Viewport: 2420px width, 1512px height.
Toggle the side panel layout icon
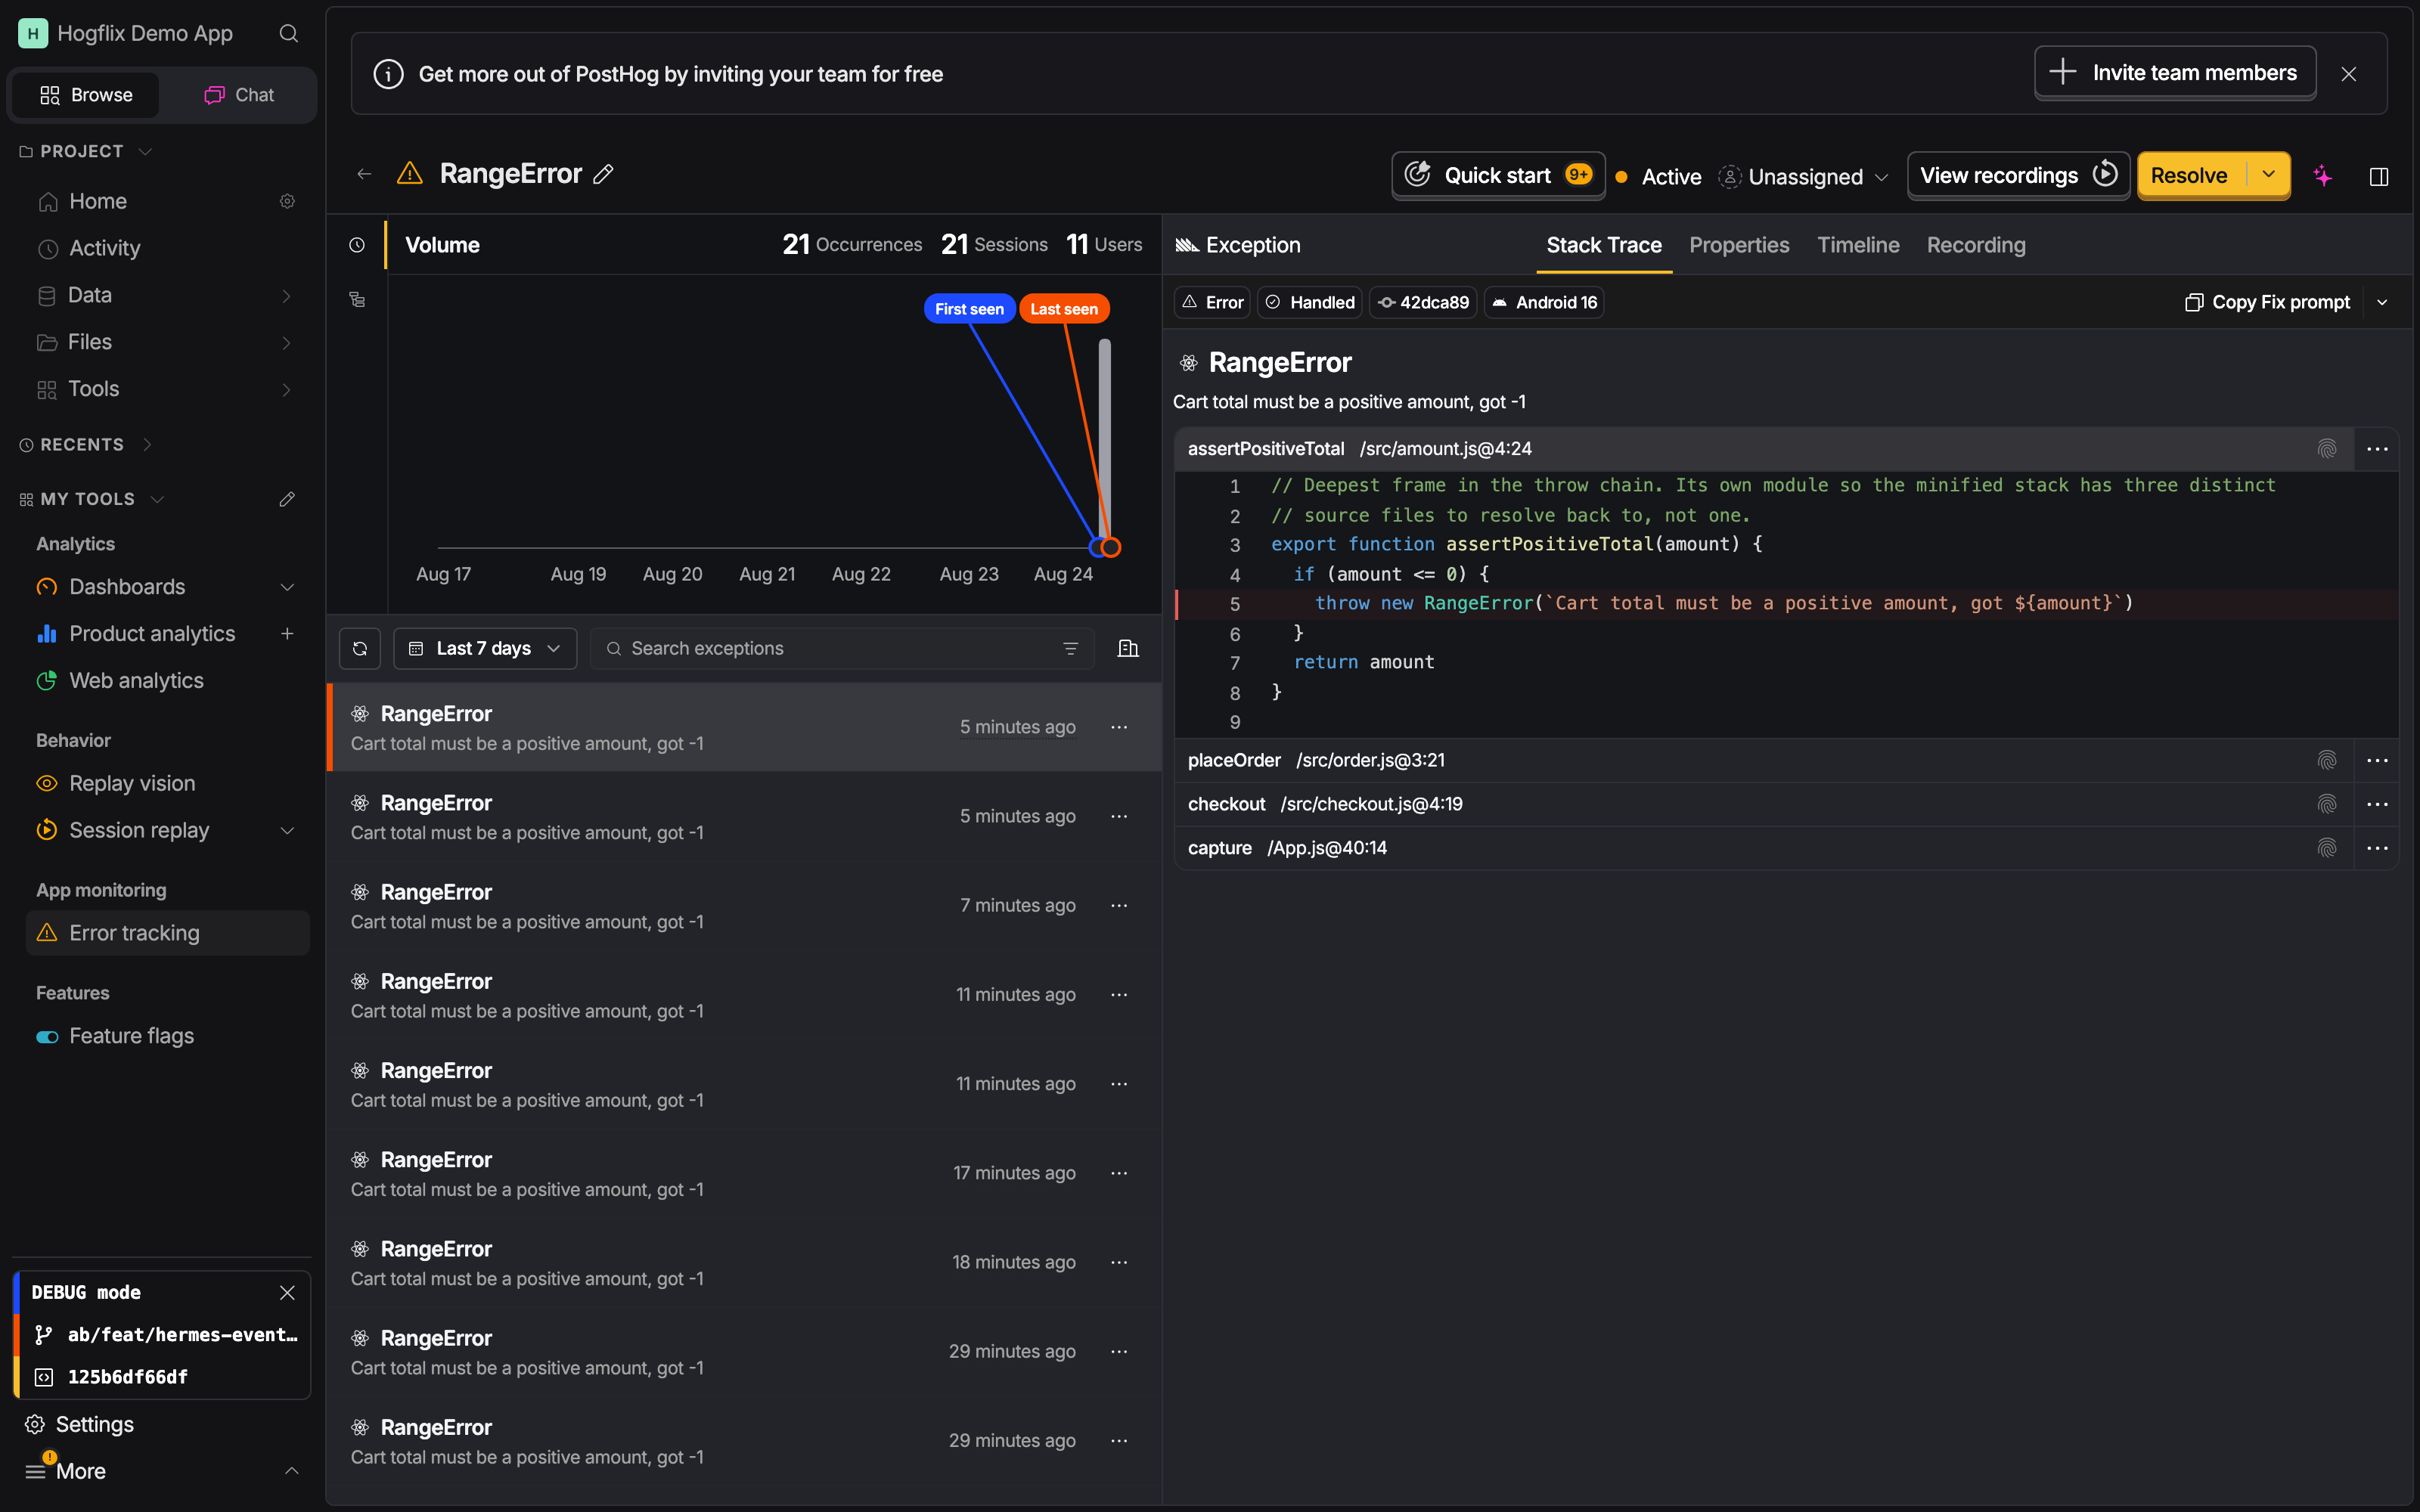[2379, 177]
